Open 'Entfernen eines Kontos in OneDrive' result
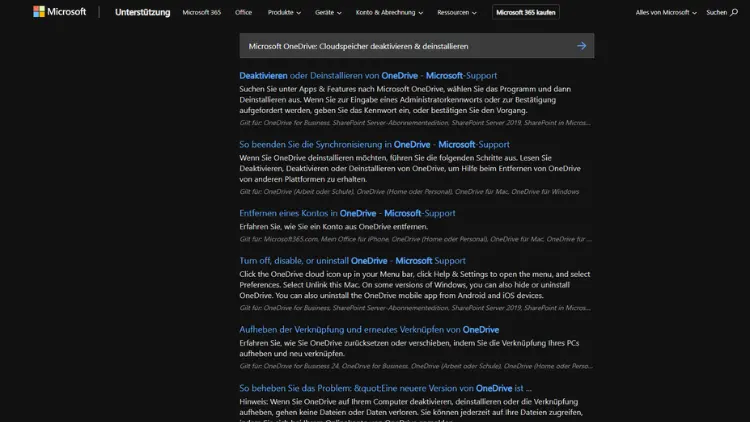This screenshot has height=422, width=750. tap(347, 213)
